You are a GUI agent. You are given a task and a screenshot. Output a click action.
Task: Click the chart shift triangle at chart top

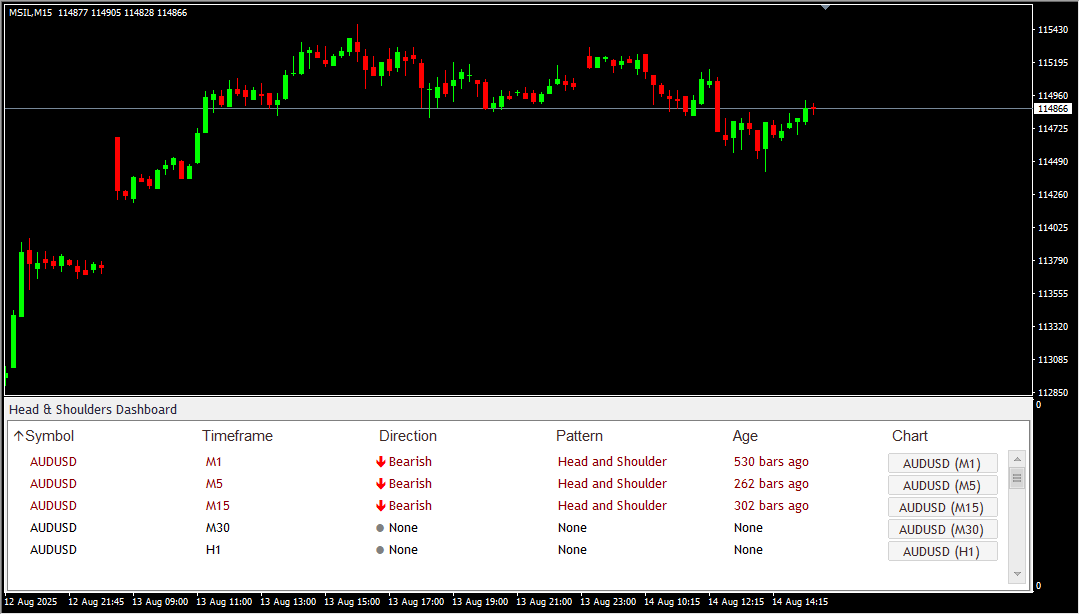point(825,7)
